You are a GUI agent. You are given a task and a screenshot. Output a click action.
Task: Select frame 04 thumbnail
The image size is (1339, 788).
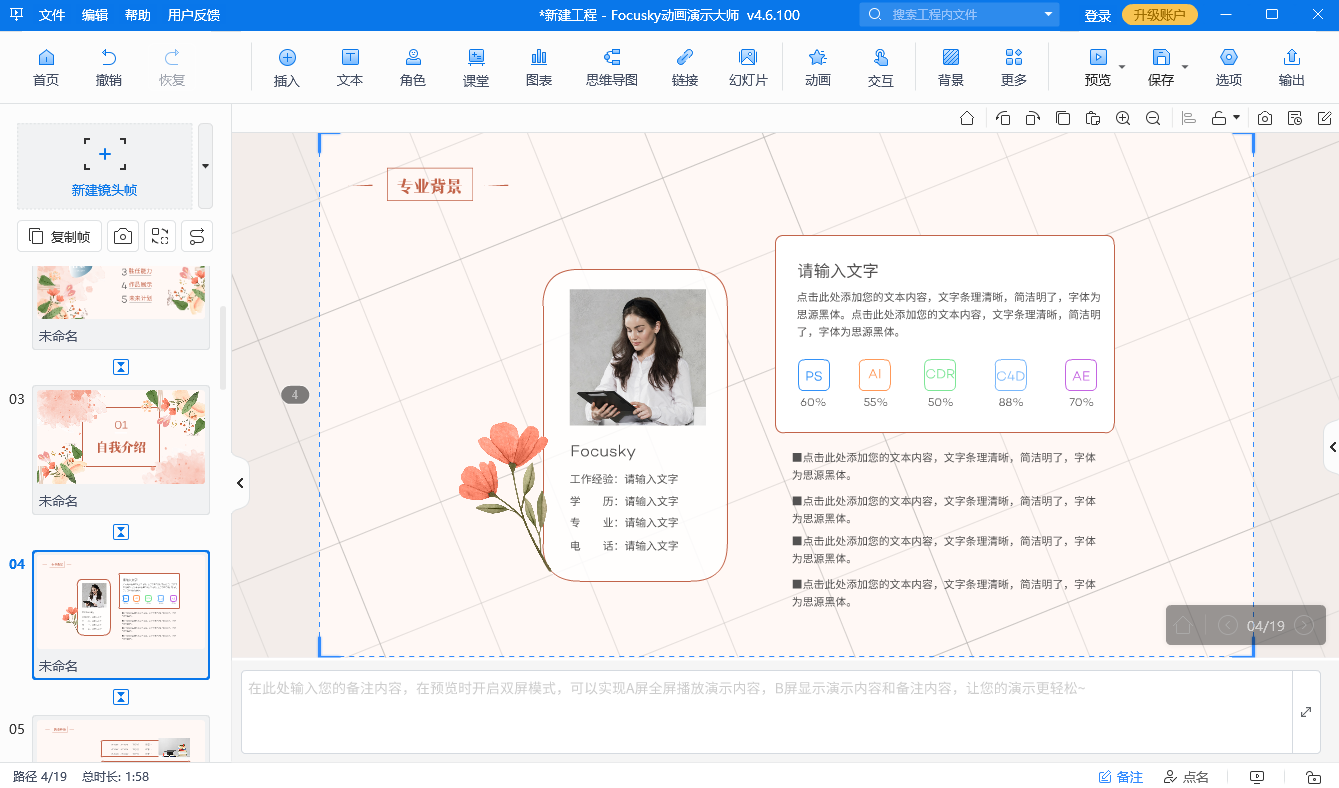pos(121,614)
